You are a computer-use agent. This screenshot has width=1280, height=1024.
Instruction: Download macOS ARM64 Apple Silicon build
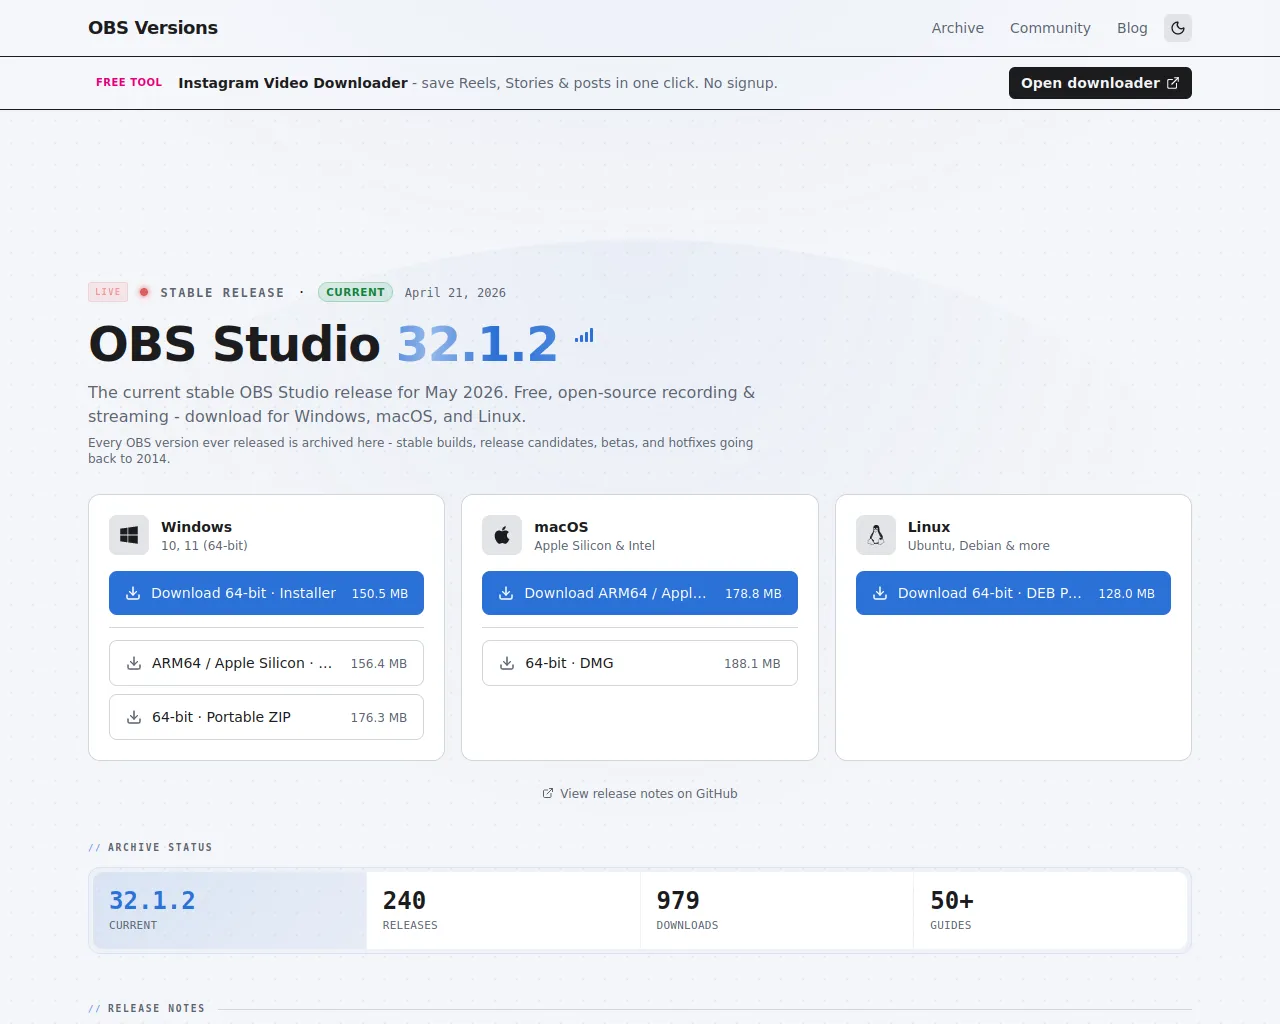(640, 593)
